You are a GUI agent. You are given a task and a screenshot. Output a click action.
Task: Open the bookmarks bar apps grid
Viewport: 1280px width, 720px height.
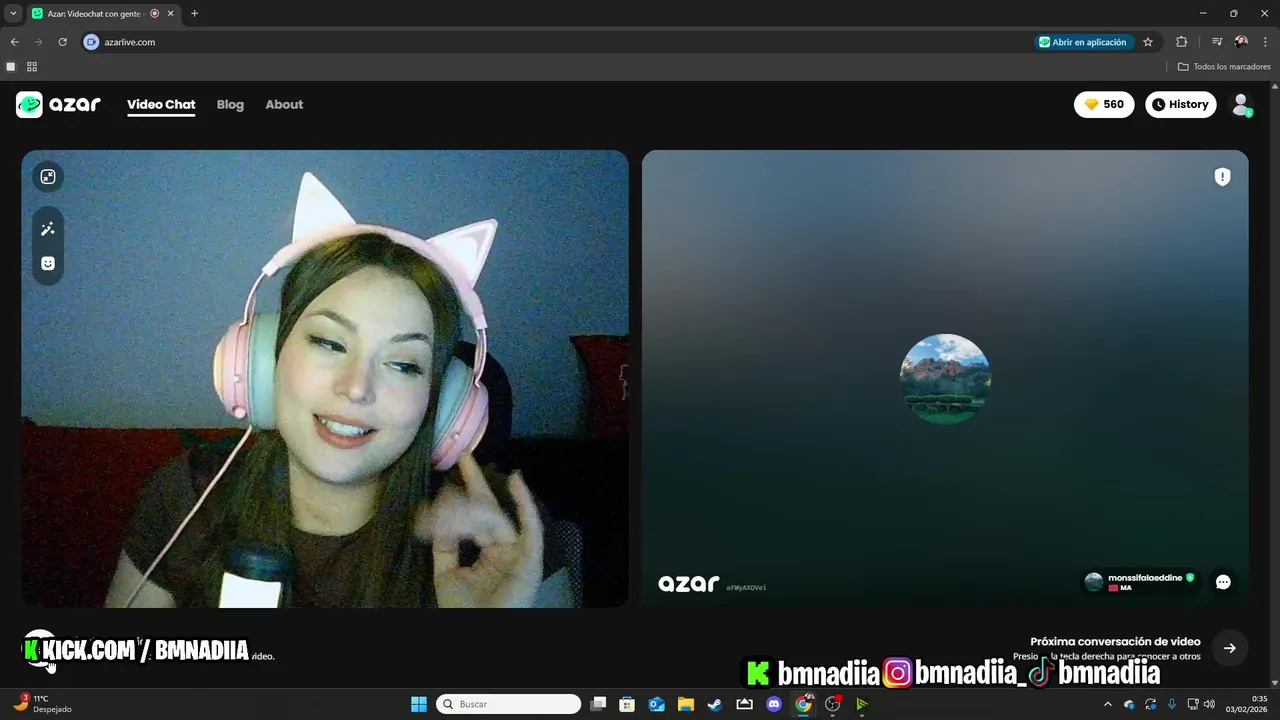click(32, 67)
